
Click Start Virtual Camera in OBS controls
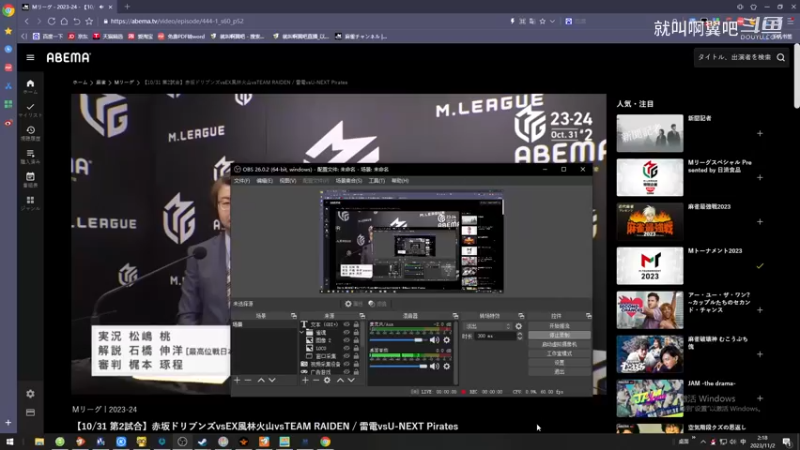pos(559,344)
